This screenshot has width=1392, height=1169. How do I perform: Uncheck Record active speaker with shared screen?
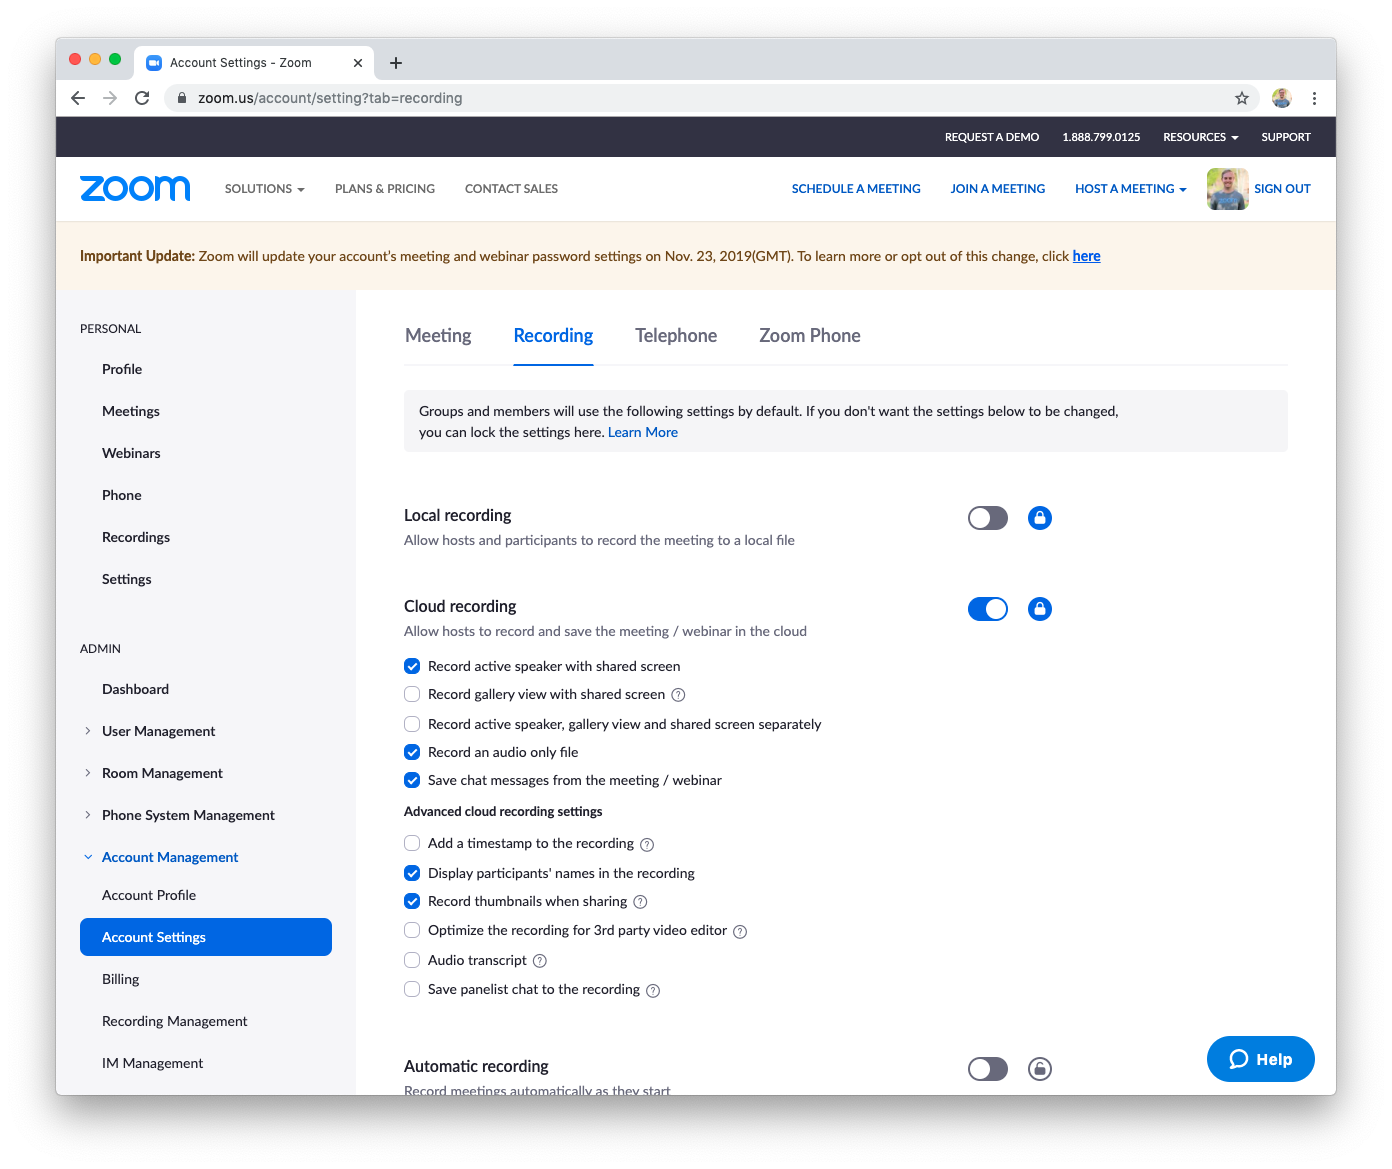(x=412, y=666)
